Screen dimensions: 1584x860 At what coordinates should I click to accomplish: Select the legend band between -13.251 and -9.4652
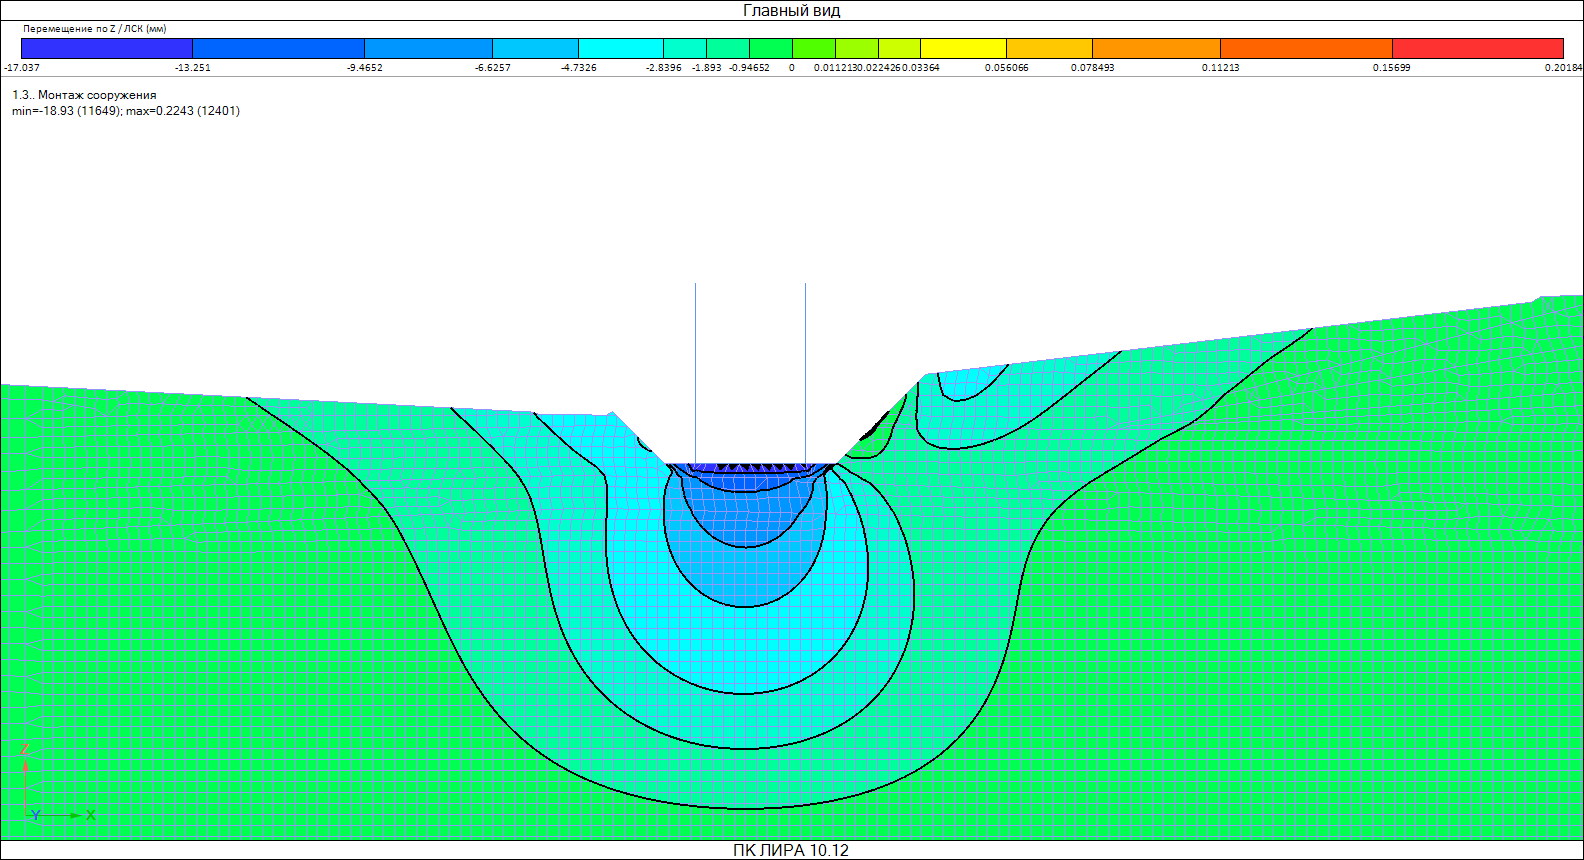(x=278, y=48)
